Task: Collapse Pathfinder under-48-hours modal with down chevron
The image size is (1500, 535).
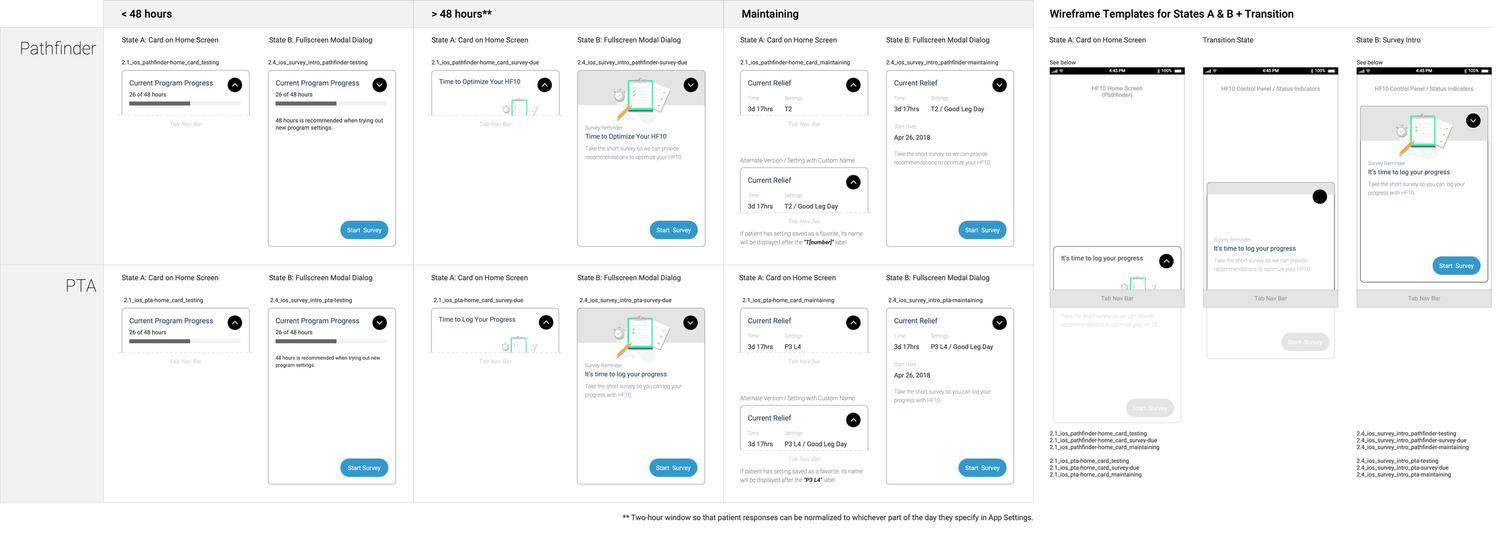Action: coord(379,85)
